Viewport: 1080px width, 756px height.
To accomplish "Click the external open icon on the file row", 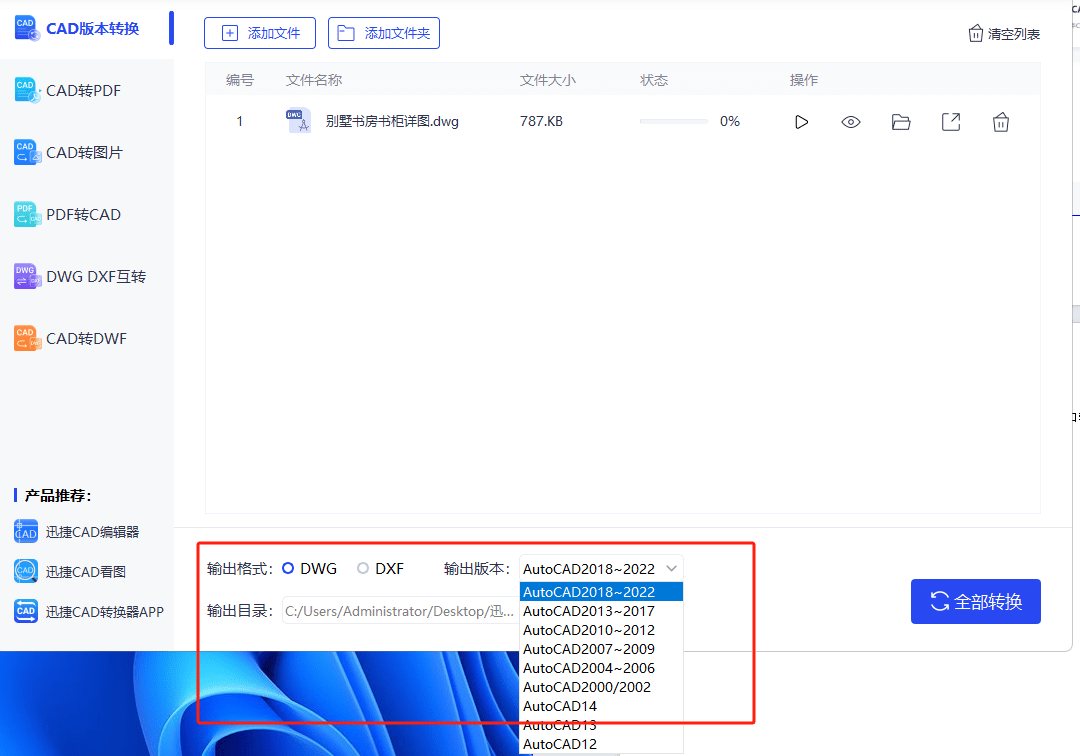I will pos(951,121).
